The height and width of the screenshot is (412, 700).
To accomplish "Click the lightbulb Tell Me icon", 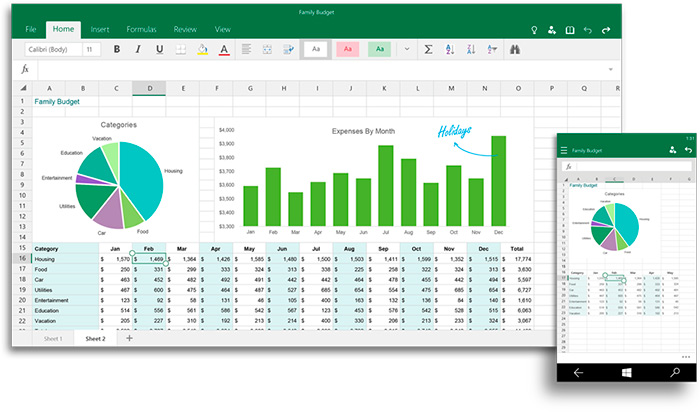I will click(535, 31).
